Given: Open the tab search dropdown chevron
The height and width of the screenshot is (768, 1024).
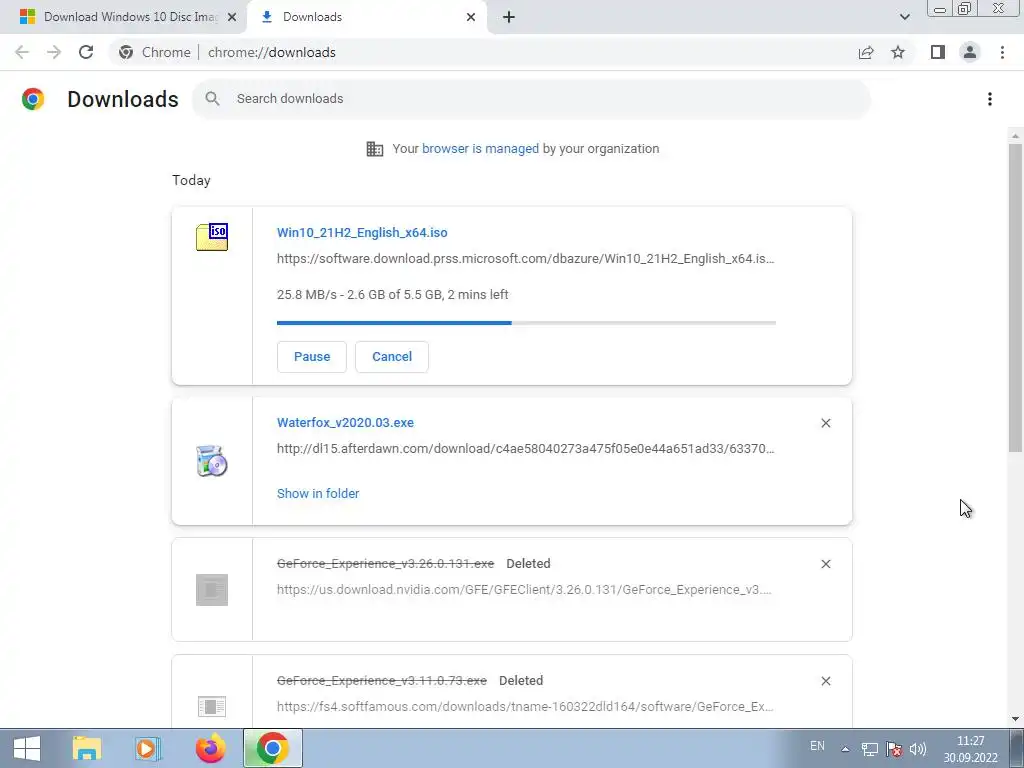Looking at the screenshot, I should tap(904, 17).
